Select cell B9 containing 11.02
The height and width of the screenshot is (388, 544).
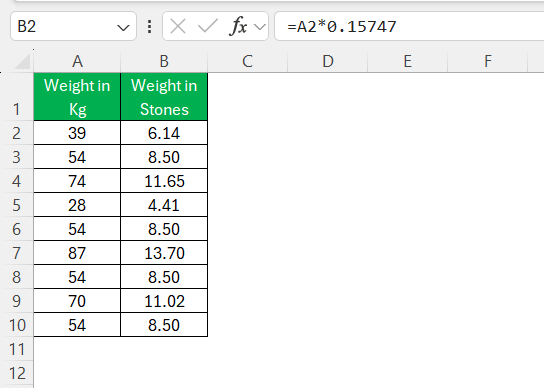tap(164, 301)
